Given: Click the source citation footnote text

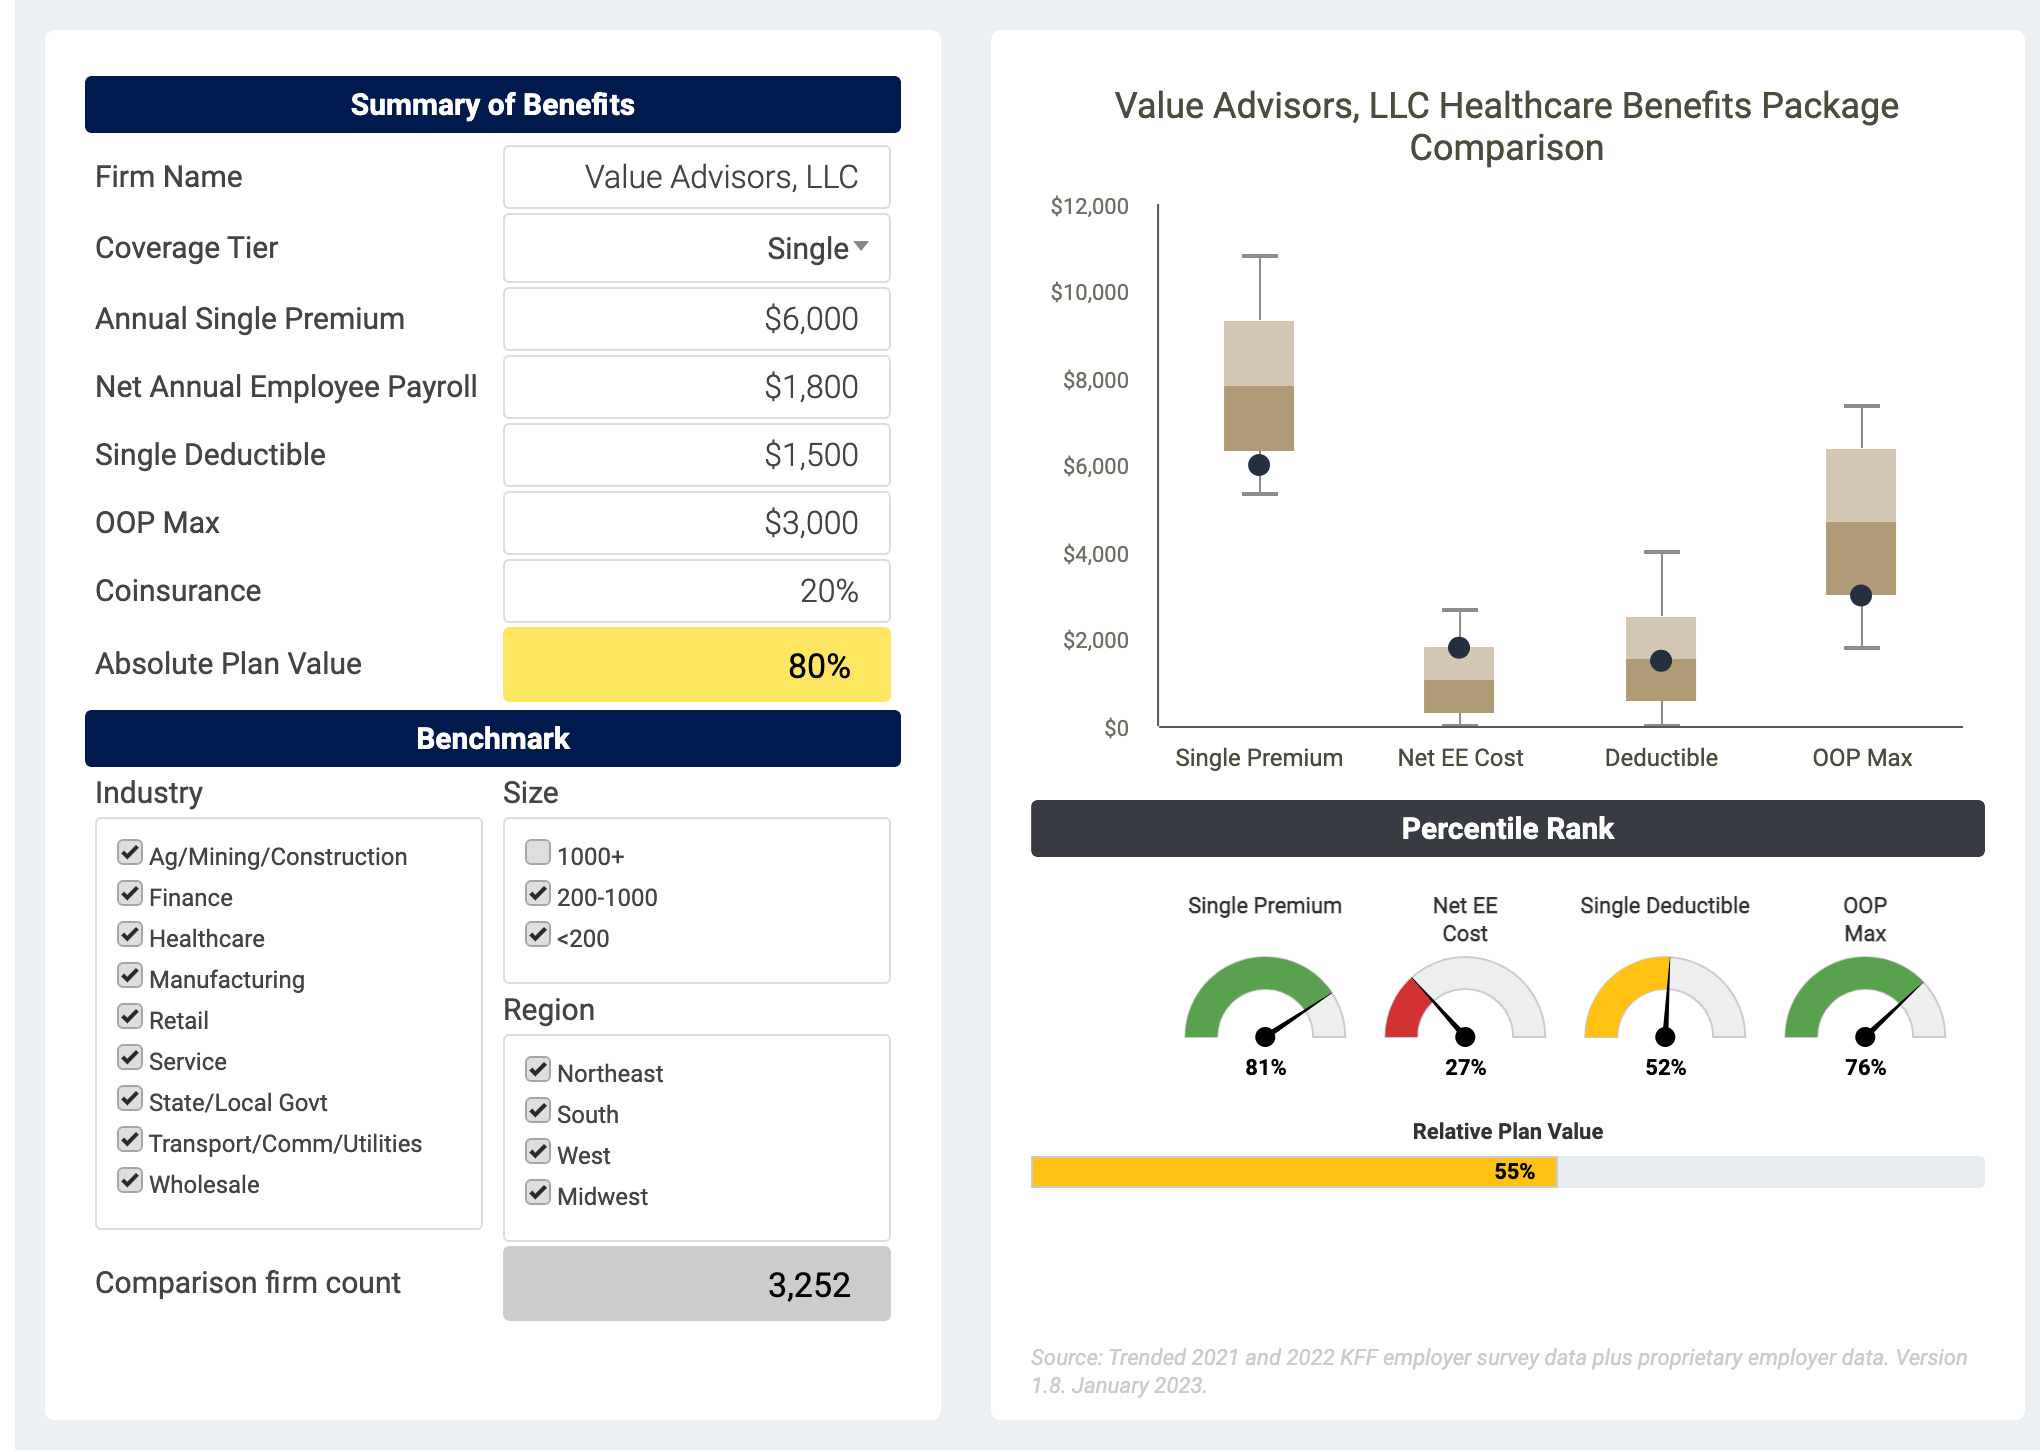Looking at the screenshot, I should coord(1499,1371).
